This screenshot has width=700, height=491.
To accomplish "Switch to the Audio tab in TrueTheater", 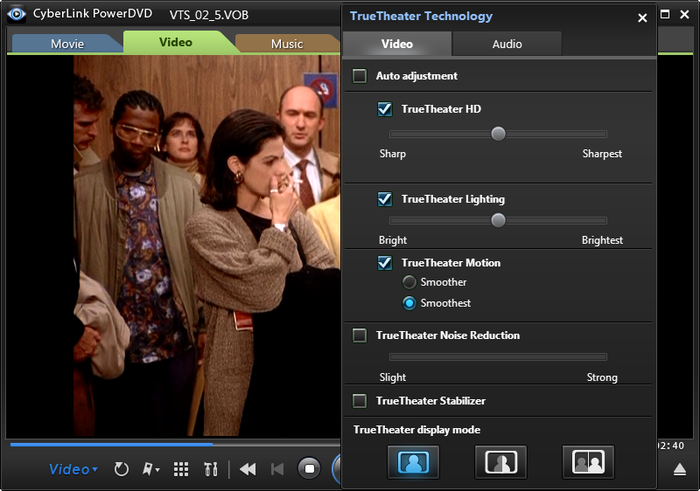I will pyautogui.click(x=507, y=44).
